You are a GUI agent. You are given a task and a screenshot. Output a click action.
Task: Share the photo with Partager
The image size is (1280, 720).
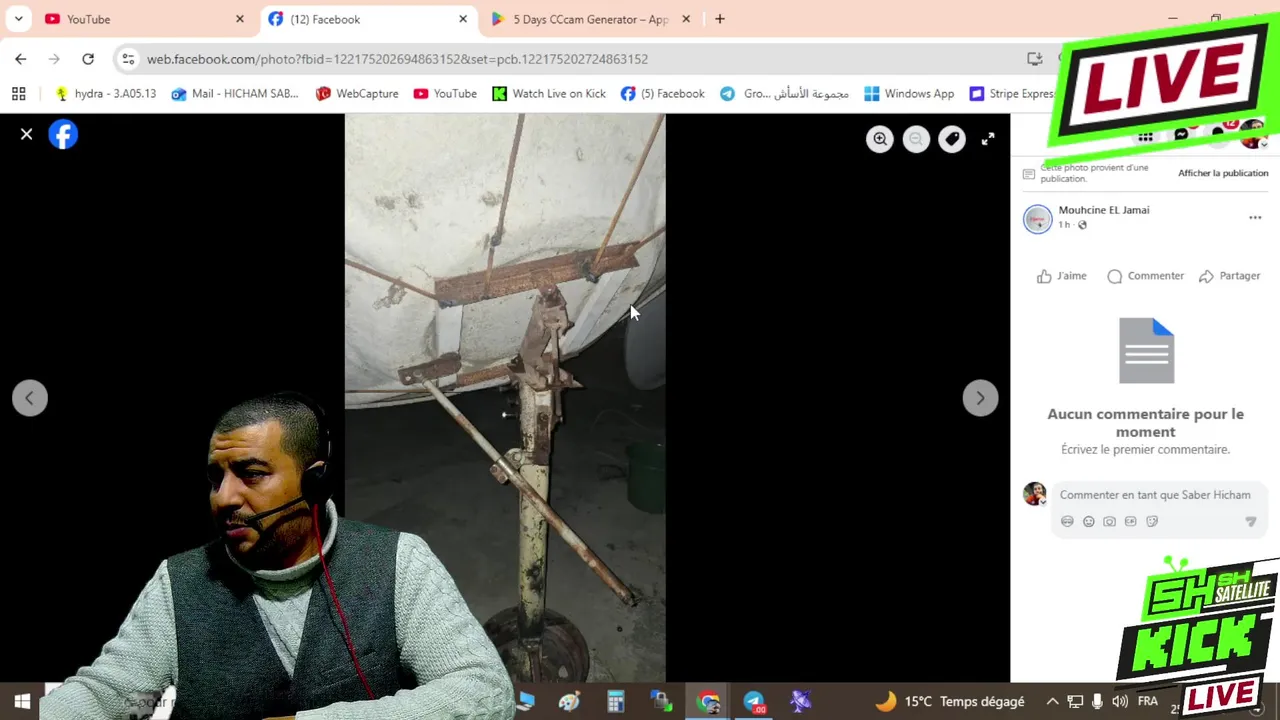(1230, 276)
